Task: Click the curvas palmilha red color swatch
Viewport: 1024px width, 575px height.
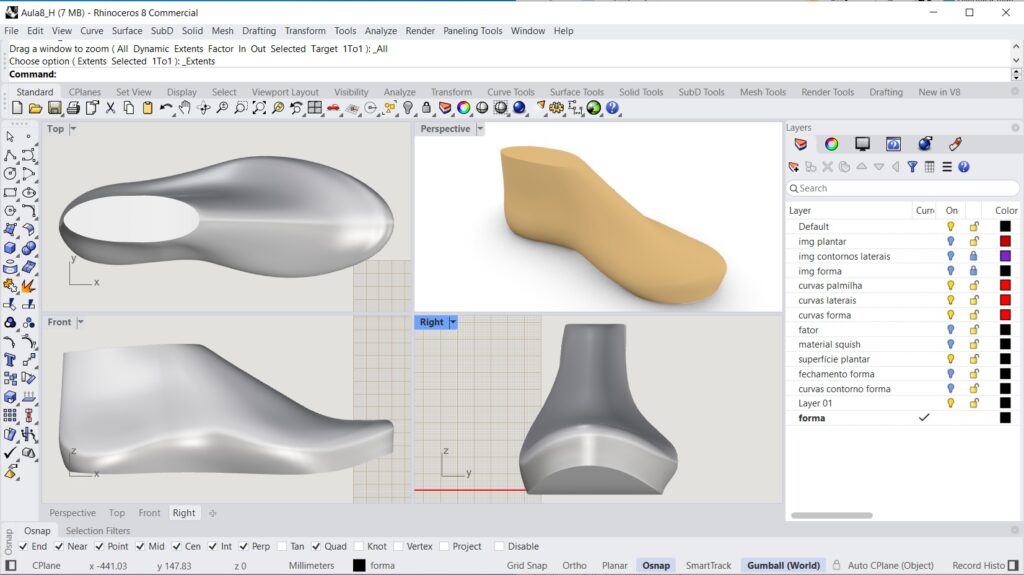Action: [x=1005, y=286]
